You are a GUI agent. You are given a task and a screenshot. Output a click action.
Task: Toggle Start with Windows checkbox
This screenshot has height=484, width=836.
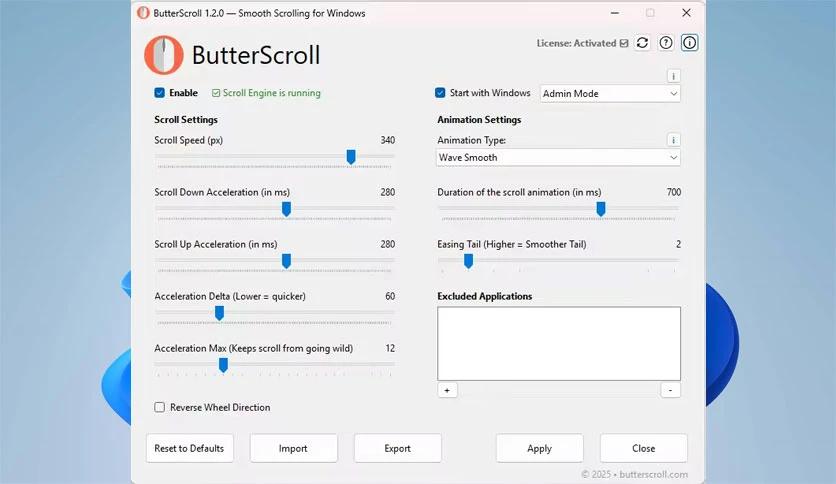pyautogui.click(x=440, y=93)
